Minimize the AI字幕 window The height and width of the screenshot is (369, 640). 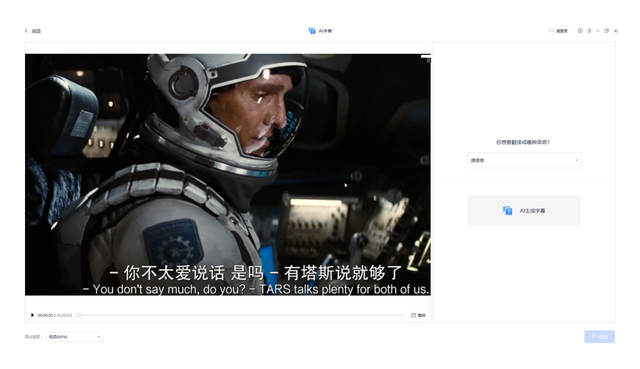click(598, 31)
